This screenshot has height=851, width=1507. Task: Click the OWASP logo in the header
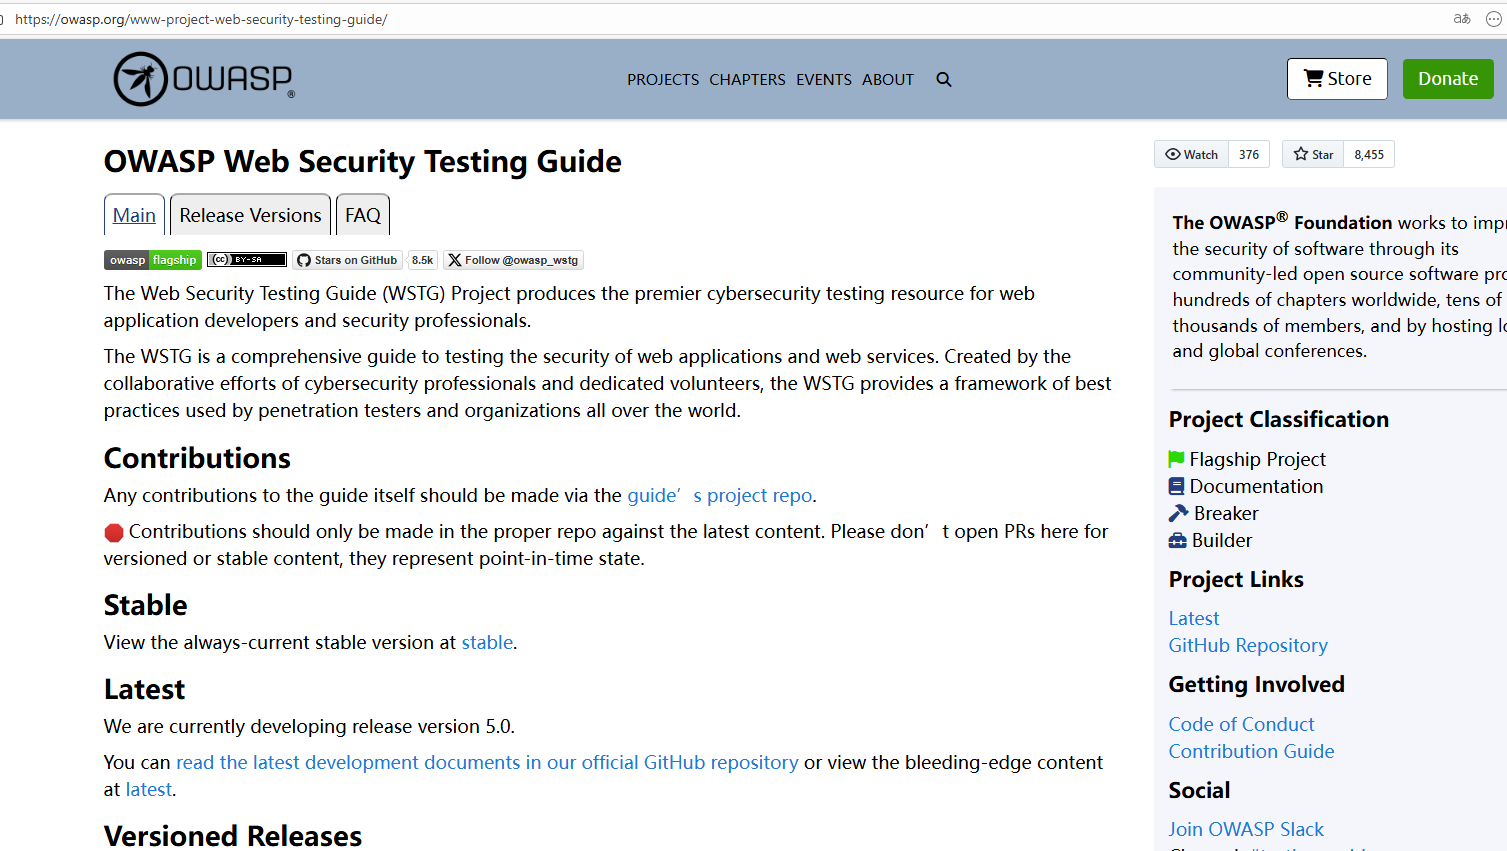pyautogui.click(x=200, y=78)
